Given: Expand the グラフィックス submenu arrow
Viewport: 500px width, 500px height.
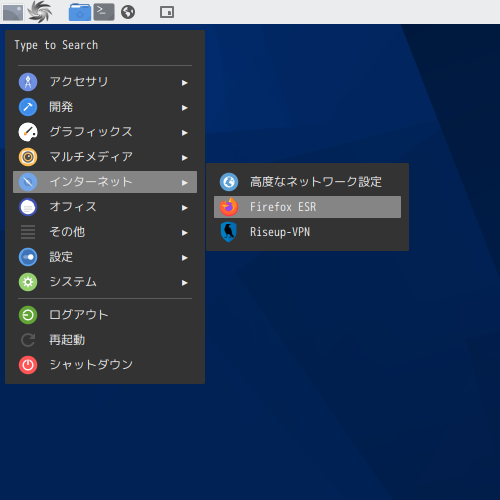Looking at the screenshot, I should pyautogui.click(x=185, y=133).
